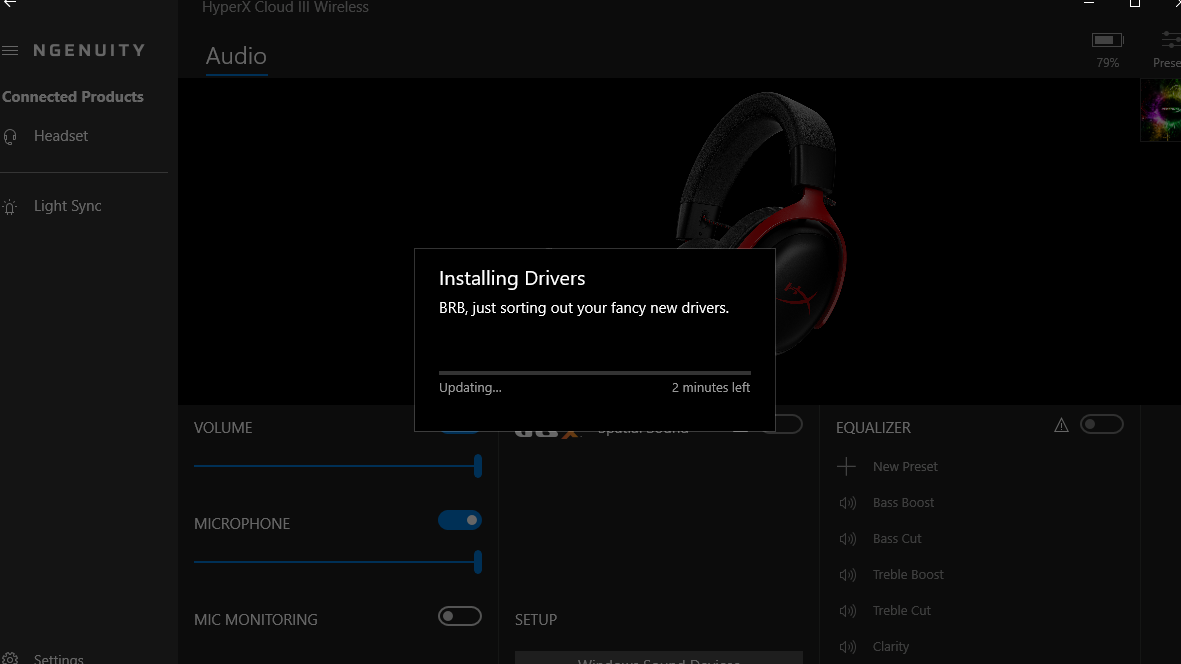Screen dimensions: 1181x664
Task: Select the colorful preset thumbnail
Action: pos(1161,110)
